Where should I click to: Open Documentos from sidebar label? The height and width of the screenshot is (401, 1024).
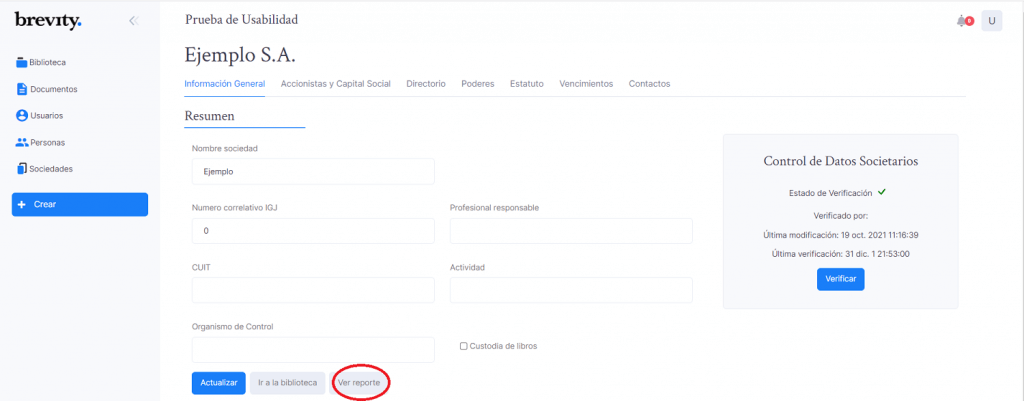coord(54,89)
